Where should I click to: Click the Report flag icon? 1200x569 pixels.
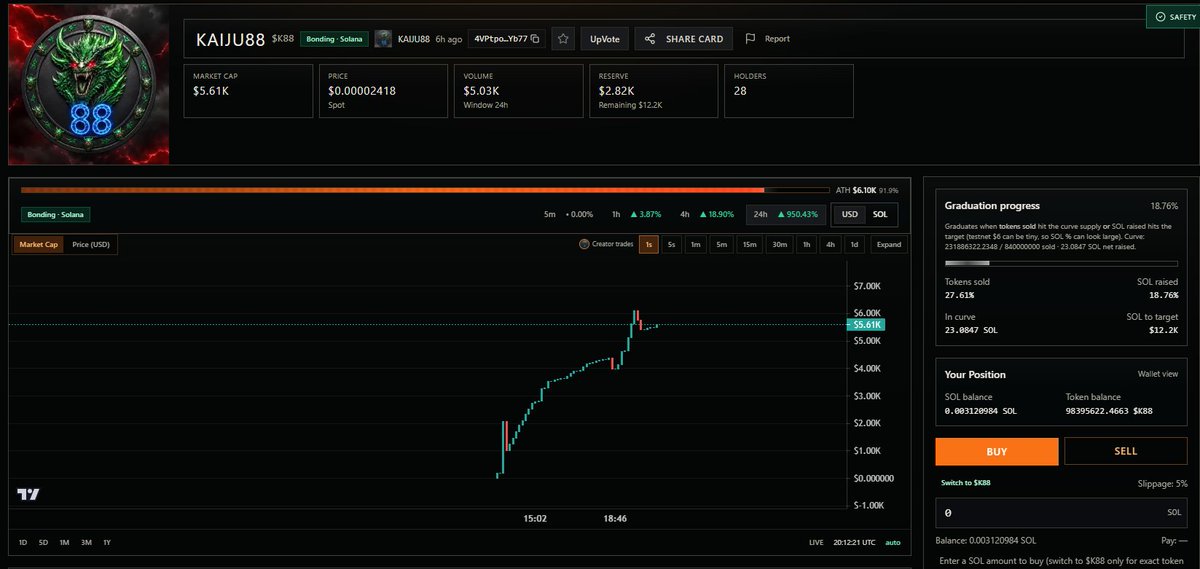[750, 39]
